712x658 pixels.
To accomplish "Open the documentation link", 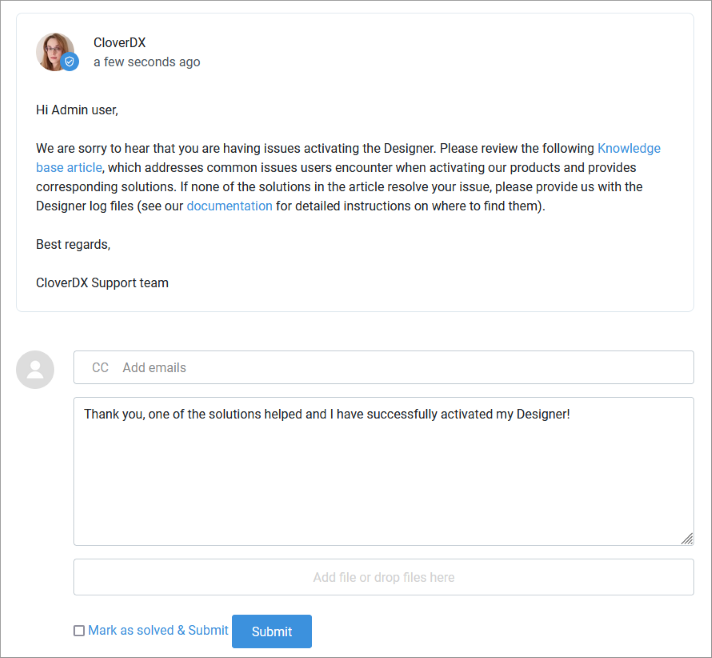I will coord(229,206).
